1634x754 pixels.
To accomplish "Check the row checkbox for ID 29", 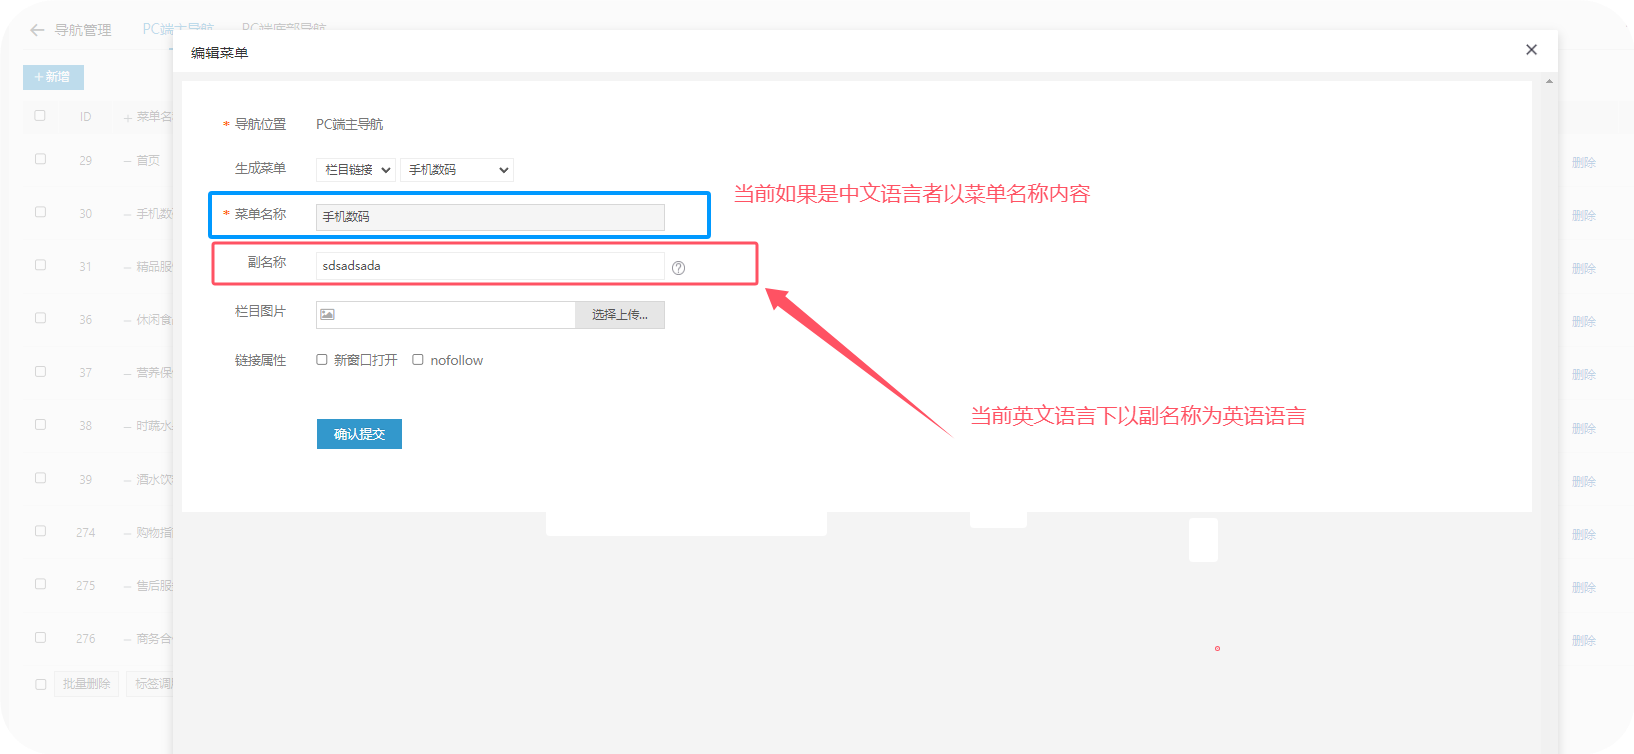I will click(40, 159).
